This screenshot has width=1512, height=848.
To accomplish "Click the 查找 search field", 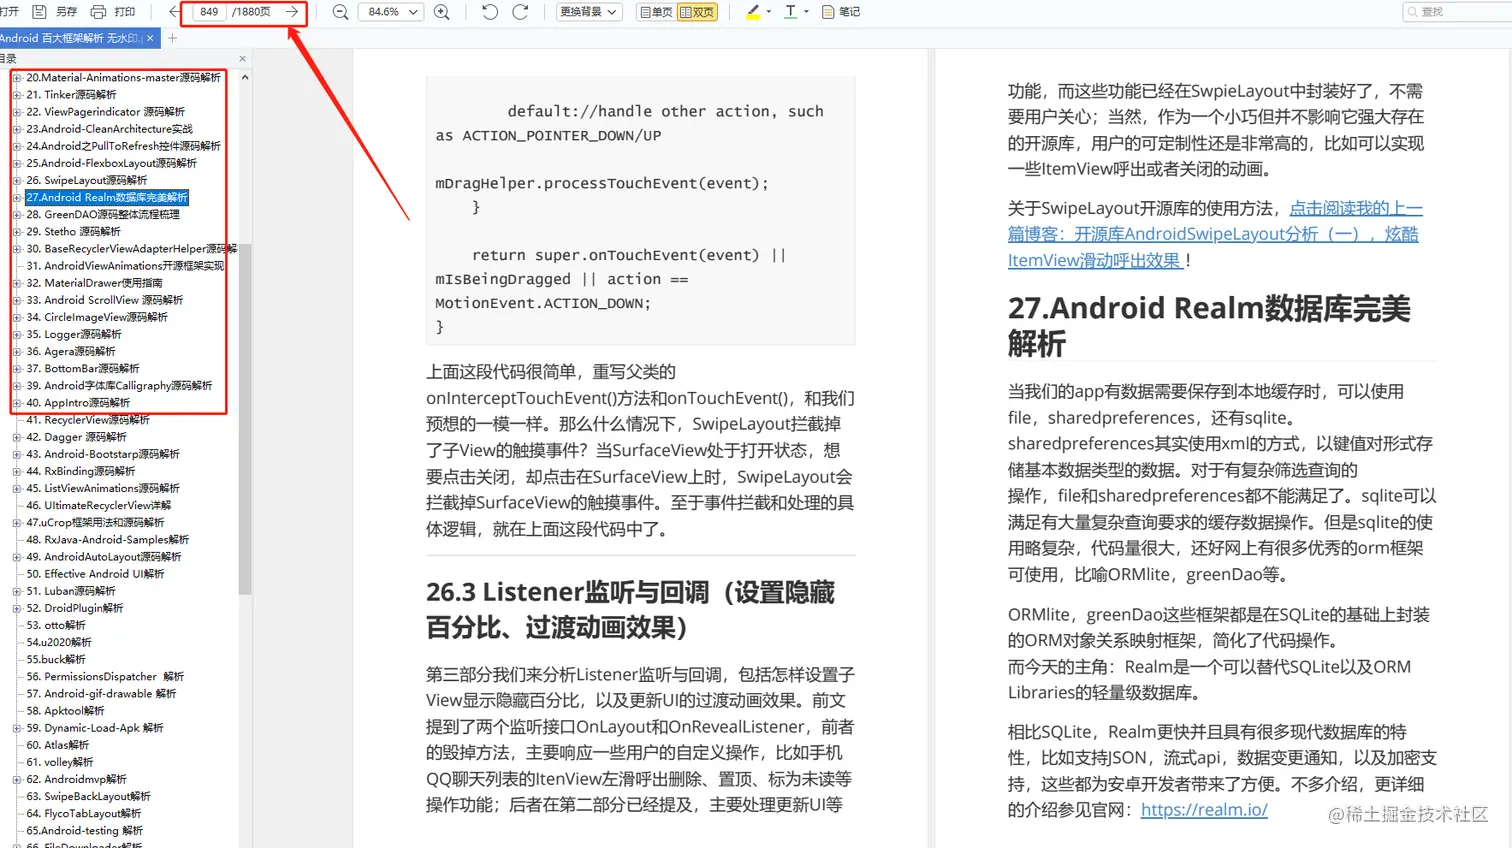I will [x=1457, y=12].
